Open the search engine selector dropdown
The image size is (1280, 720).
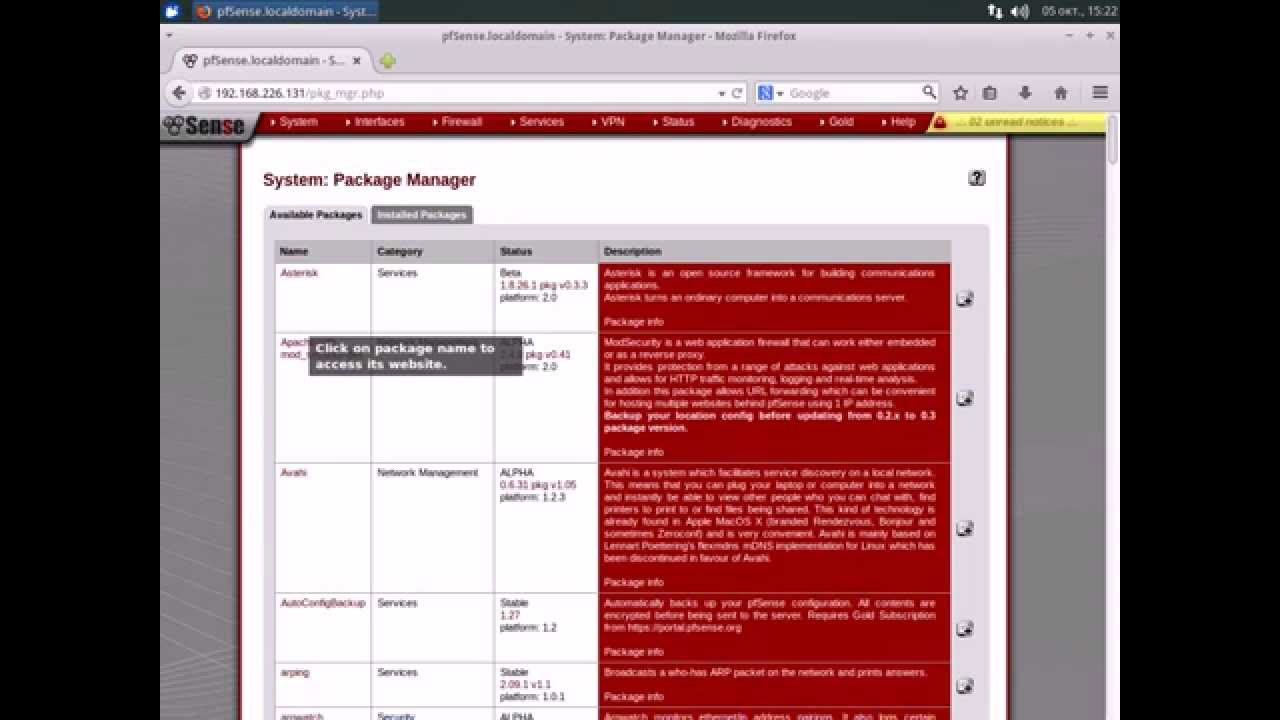point(770,93)
